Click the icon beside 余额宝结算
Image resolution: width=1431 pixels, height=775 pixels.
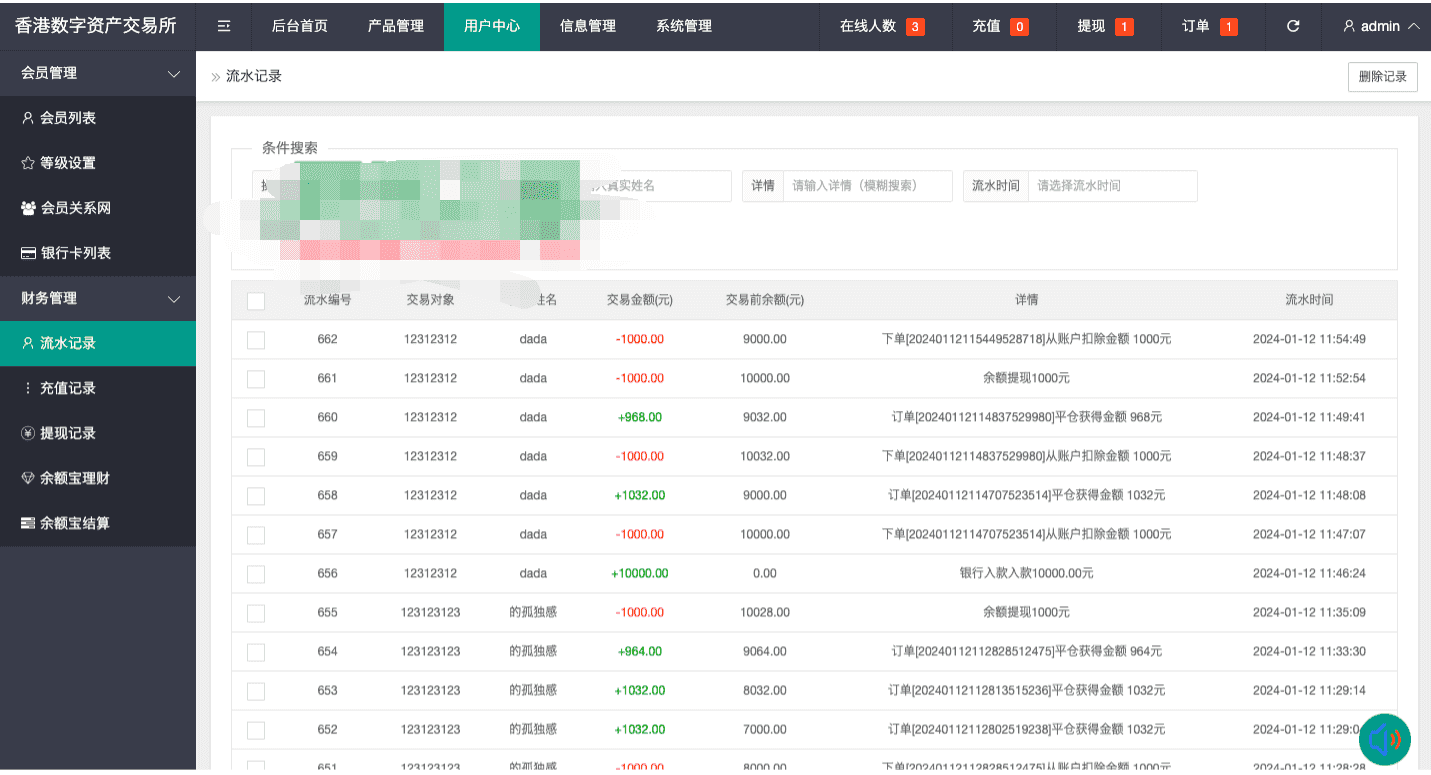28,523
